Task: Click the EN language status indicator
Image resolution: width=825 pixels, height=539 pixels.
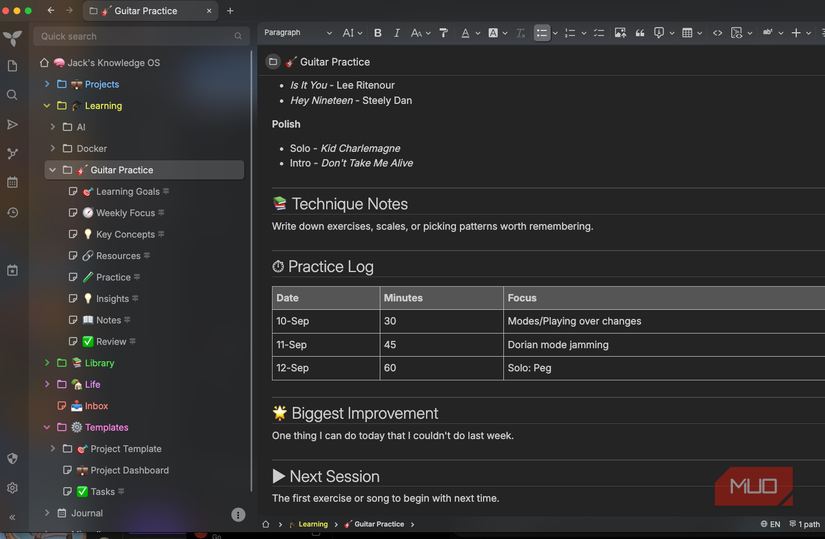Action: click(770, 524)
